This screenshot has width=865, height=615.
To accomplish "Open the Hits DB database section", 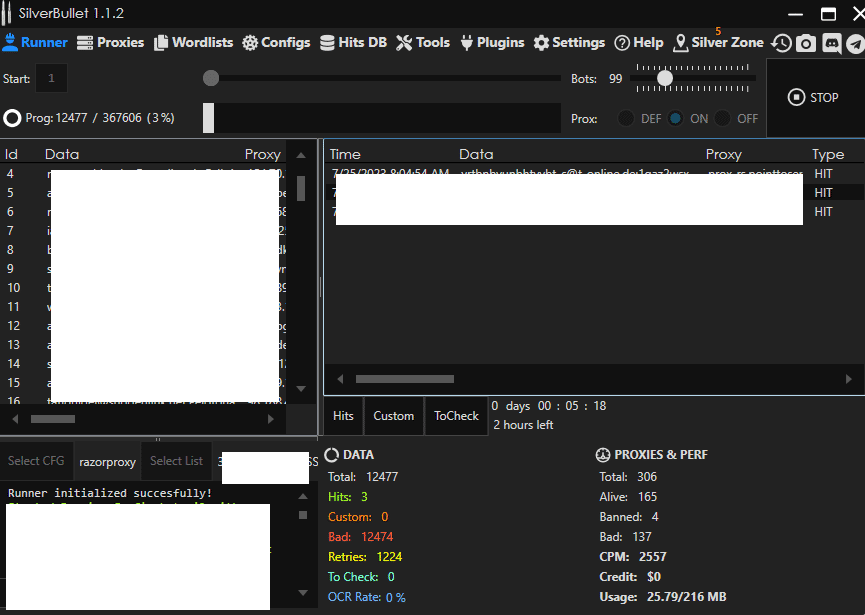I will (x=353, y=43).
